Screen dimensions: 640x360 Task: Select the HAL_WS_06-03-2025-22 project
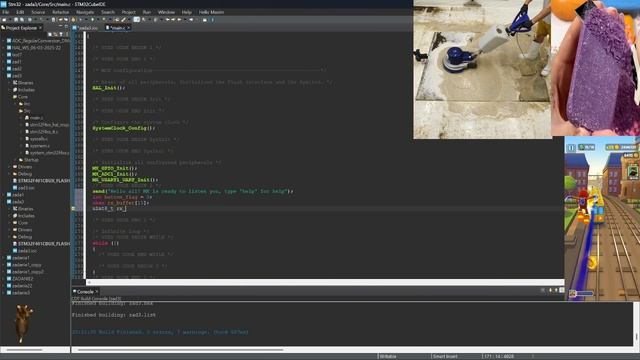point(34,48)
